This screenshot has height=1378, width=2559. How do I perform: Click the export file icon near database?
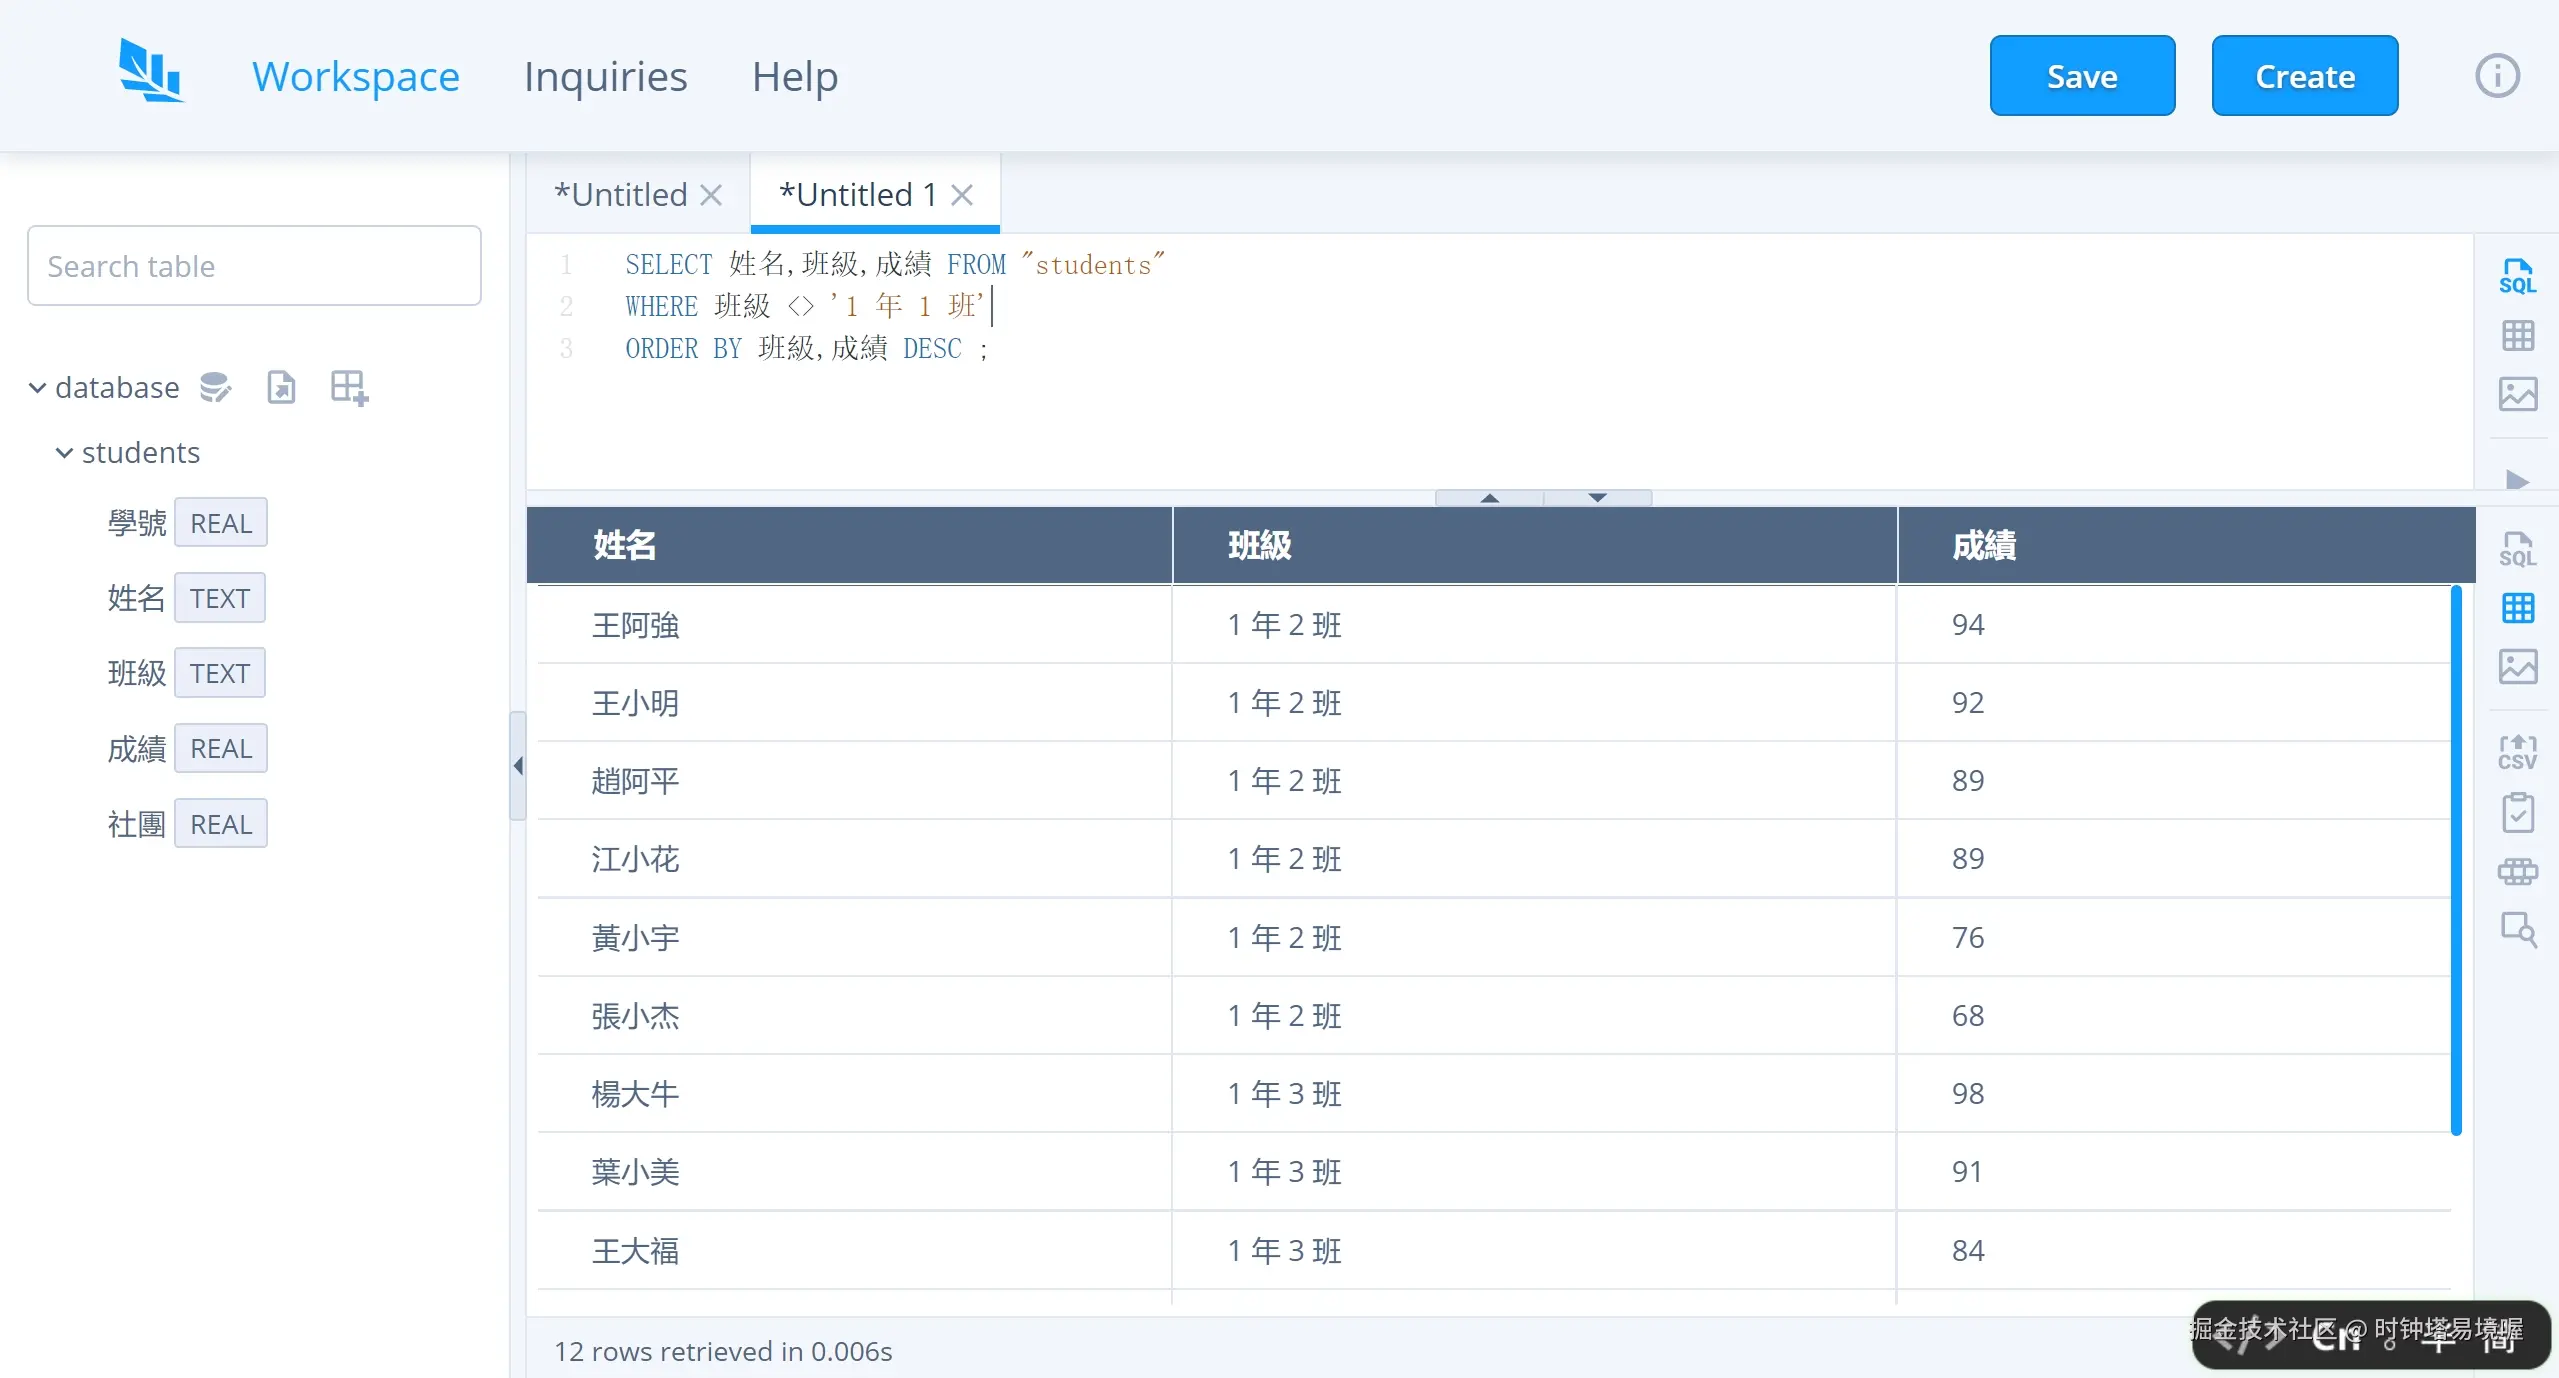(281, 387)
